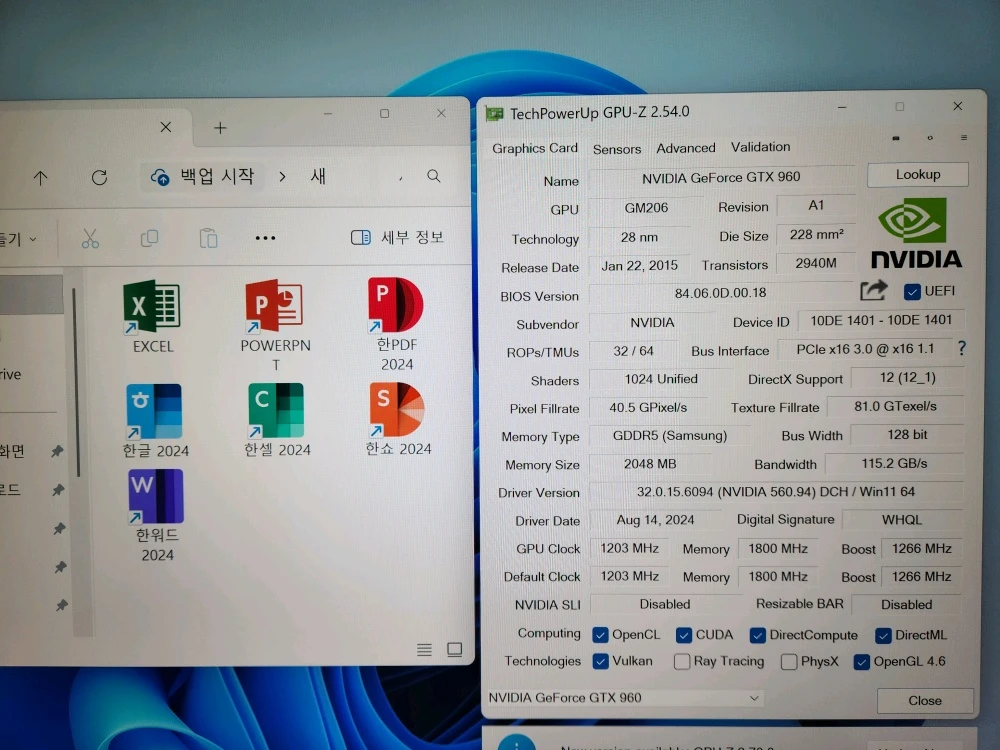Toggle the Ray Tracing checkbox

point(682,661)
